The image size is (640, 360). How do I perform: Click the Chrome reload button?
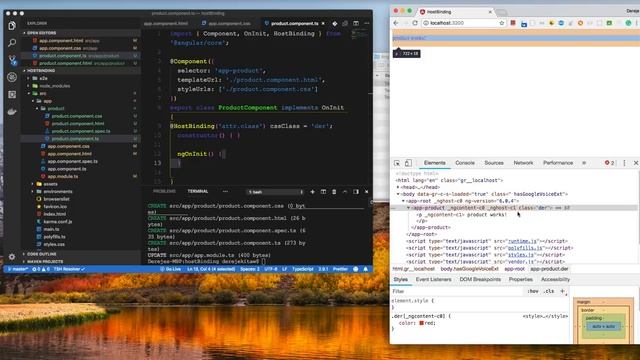point(415,23)
